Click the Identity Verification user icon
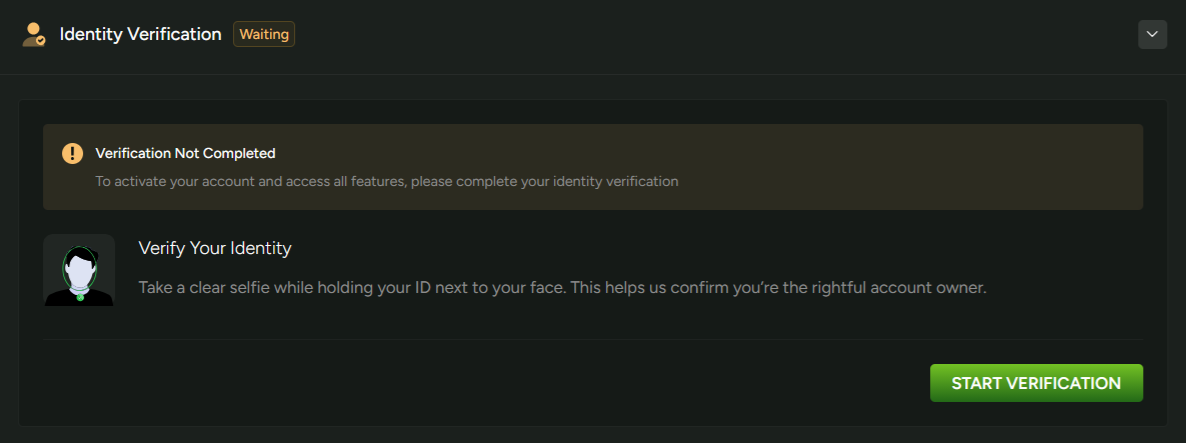This screenshot has width=1186, height=443. pos(33,34)
